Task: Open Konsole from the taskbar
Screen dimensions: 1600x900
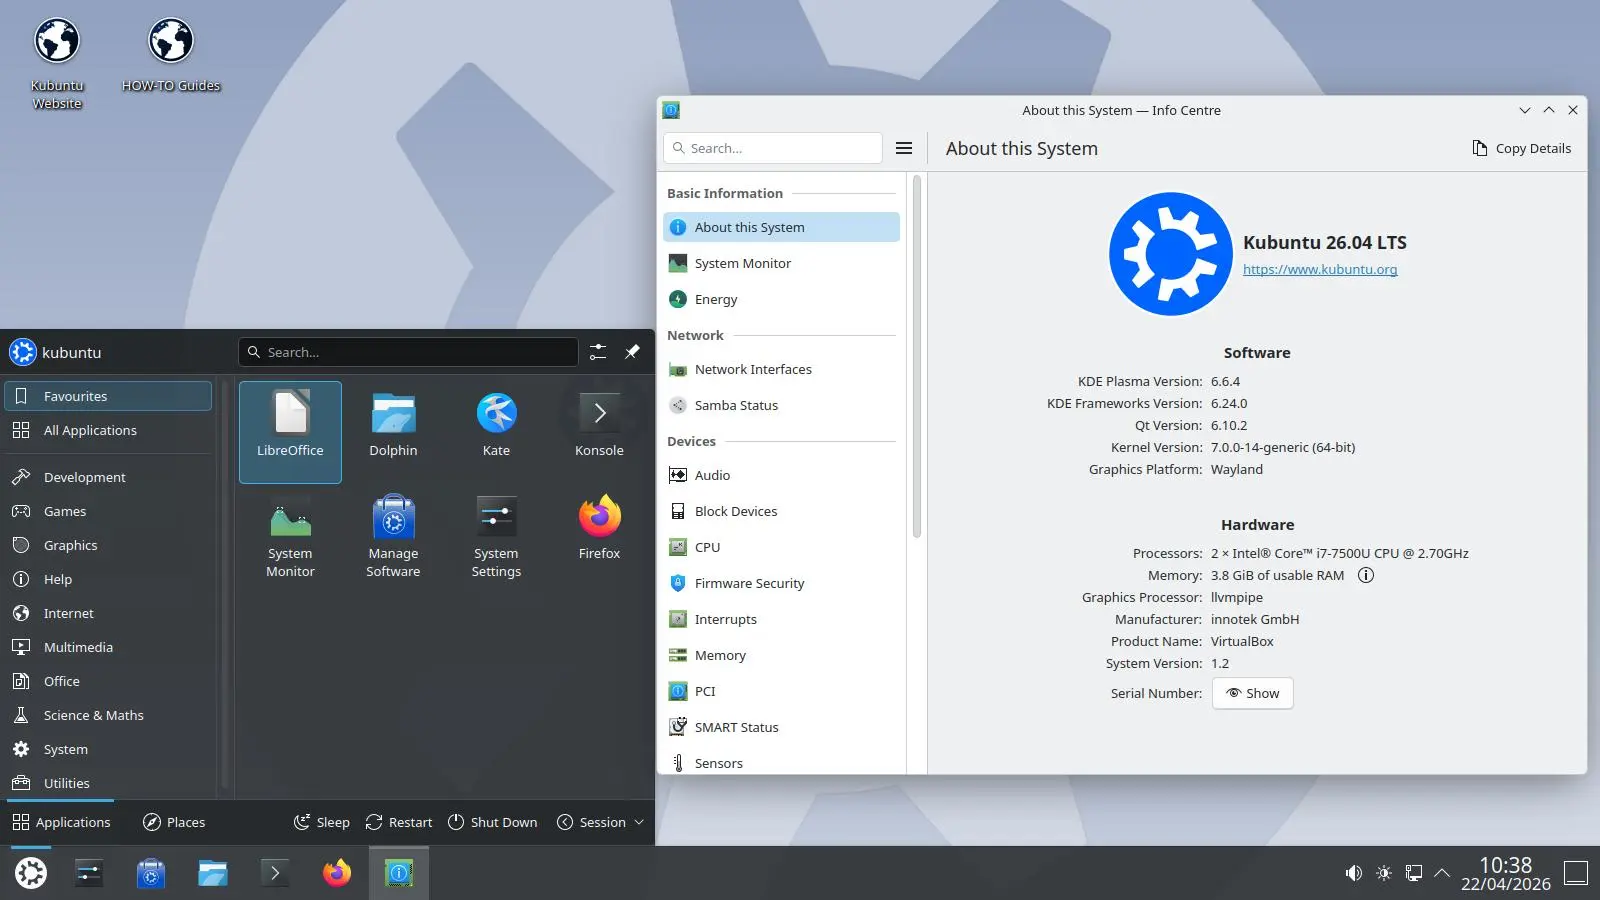Action: click(275, 873)
